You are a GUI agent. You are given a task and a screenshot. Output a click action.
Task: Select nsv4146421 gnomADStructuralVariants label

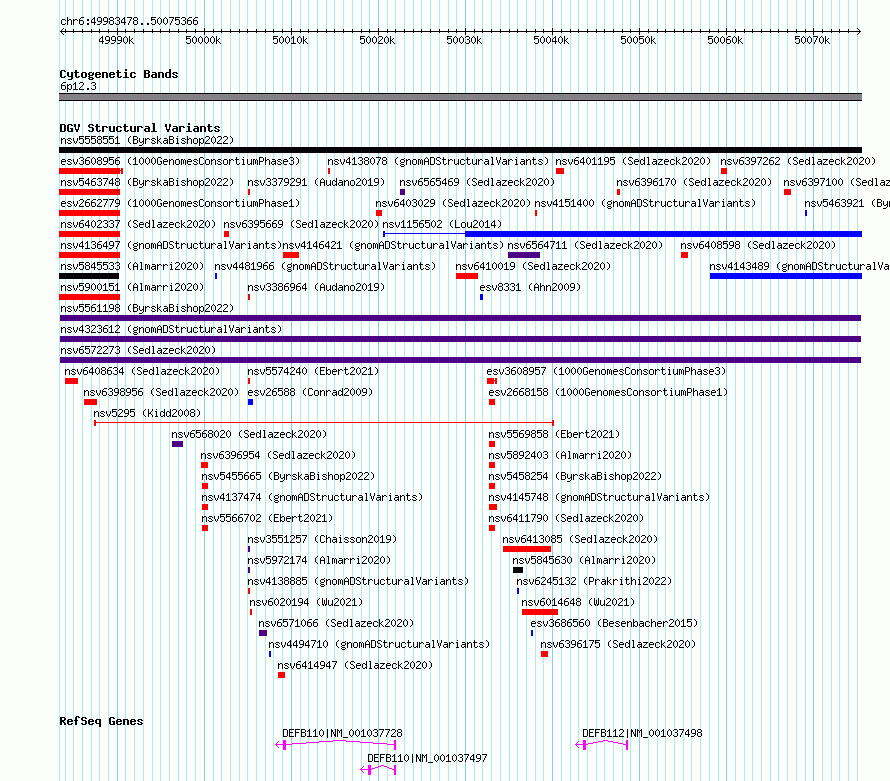393,245
